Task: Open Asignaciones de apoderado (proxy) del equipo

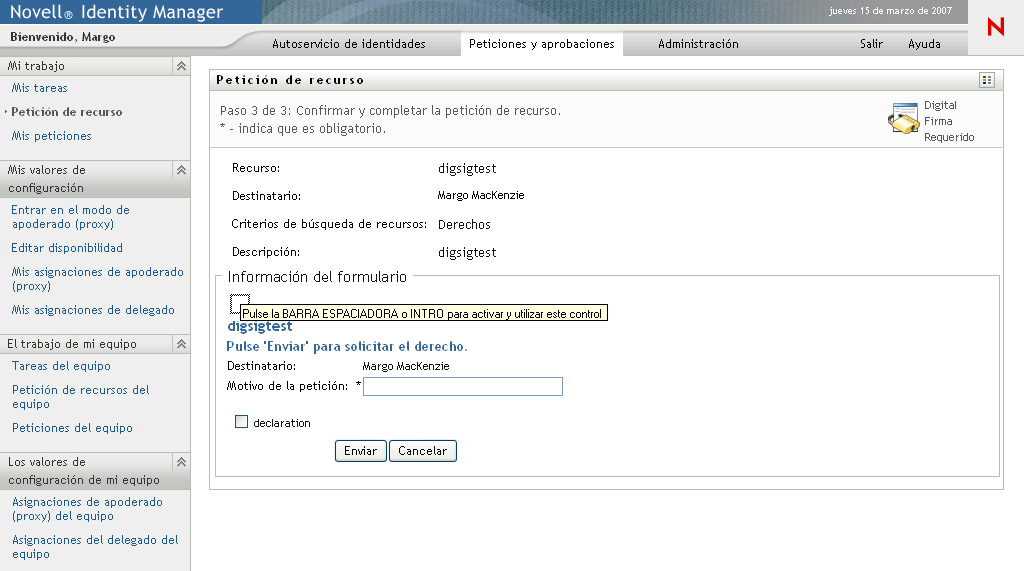Action: click(x=87, y=509)
